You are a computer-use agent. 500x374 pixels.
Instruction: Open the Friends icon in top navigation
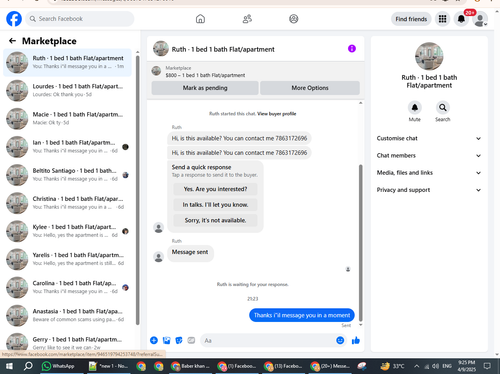tap(247, 19)
